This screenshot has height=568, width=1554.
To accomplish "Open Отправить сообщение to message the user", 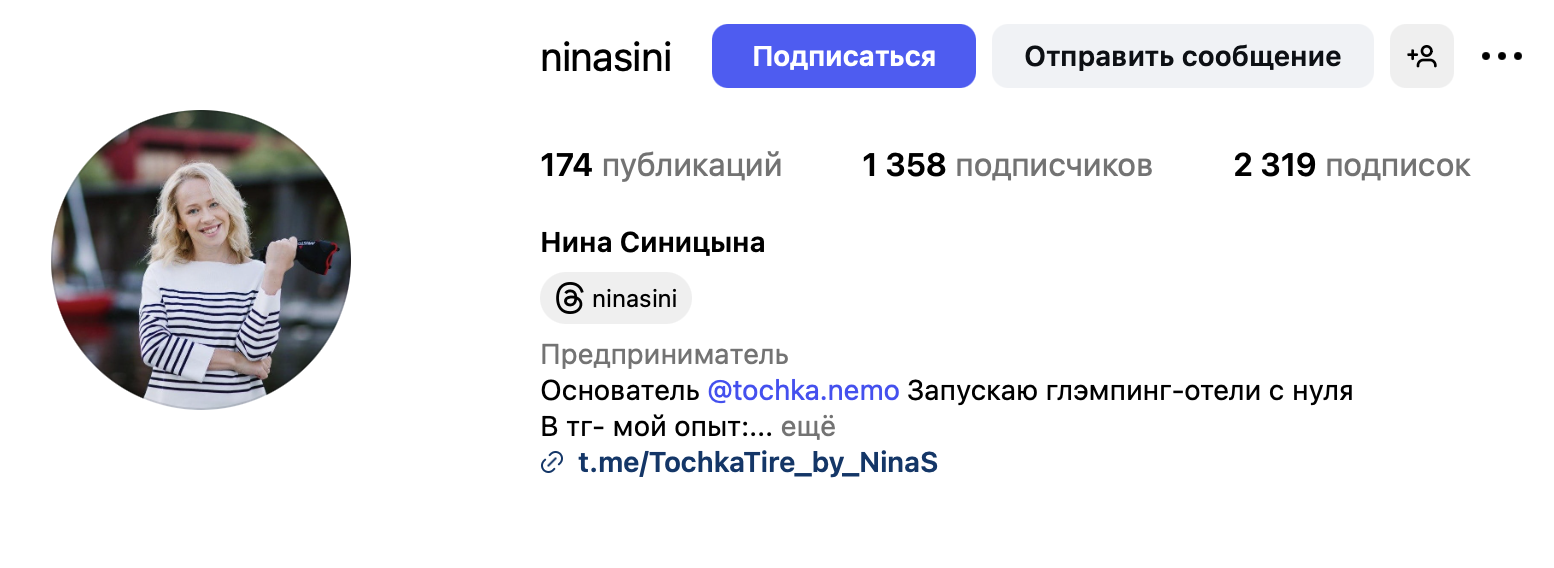I will point(1182,56).
